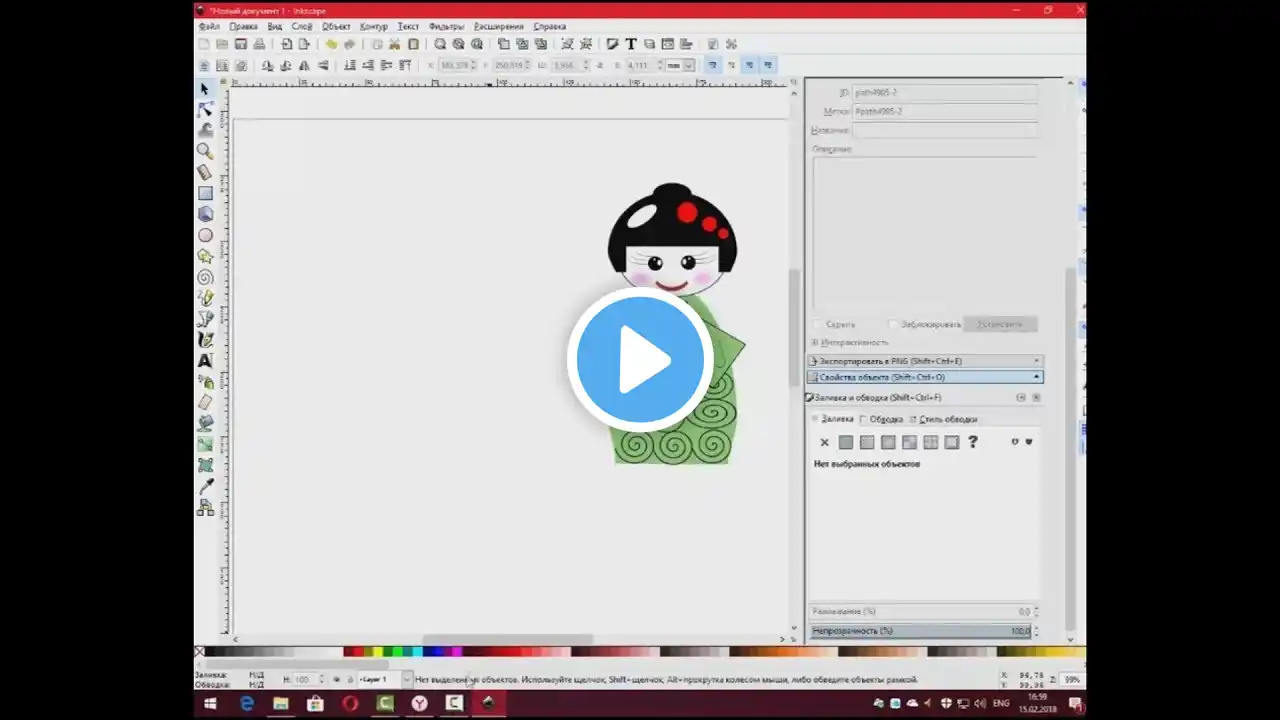Tick the Заблокировать checkbox

pos(893,324)
